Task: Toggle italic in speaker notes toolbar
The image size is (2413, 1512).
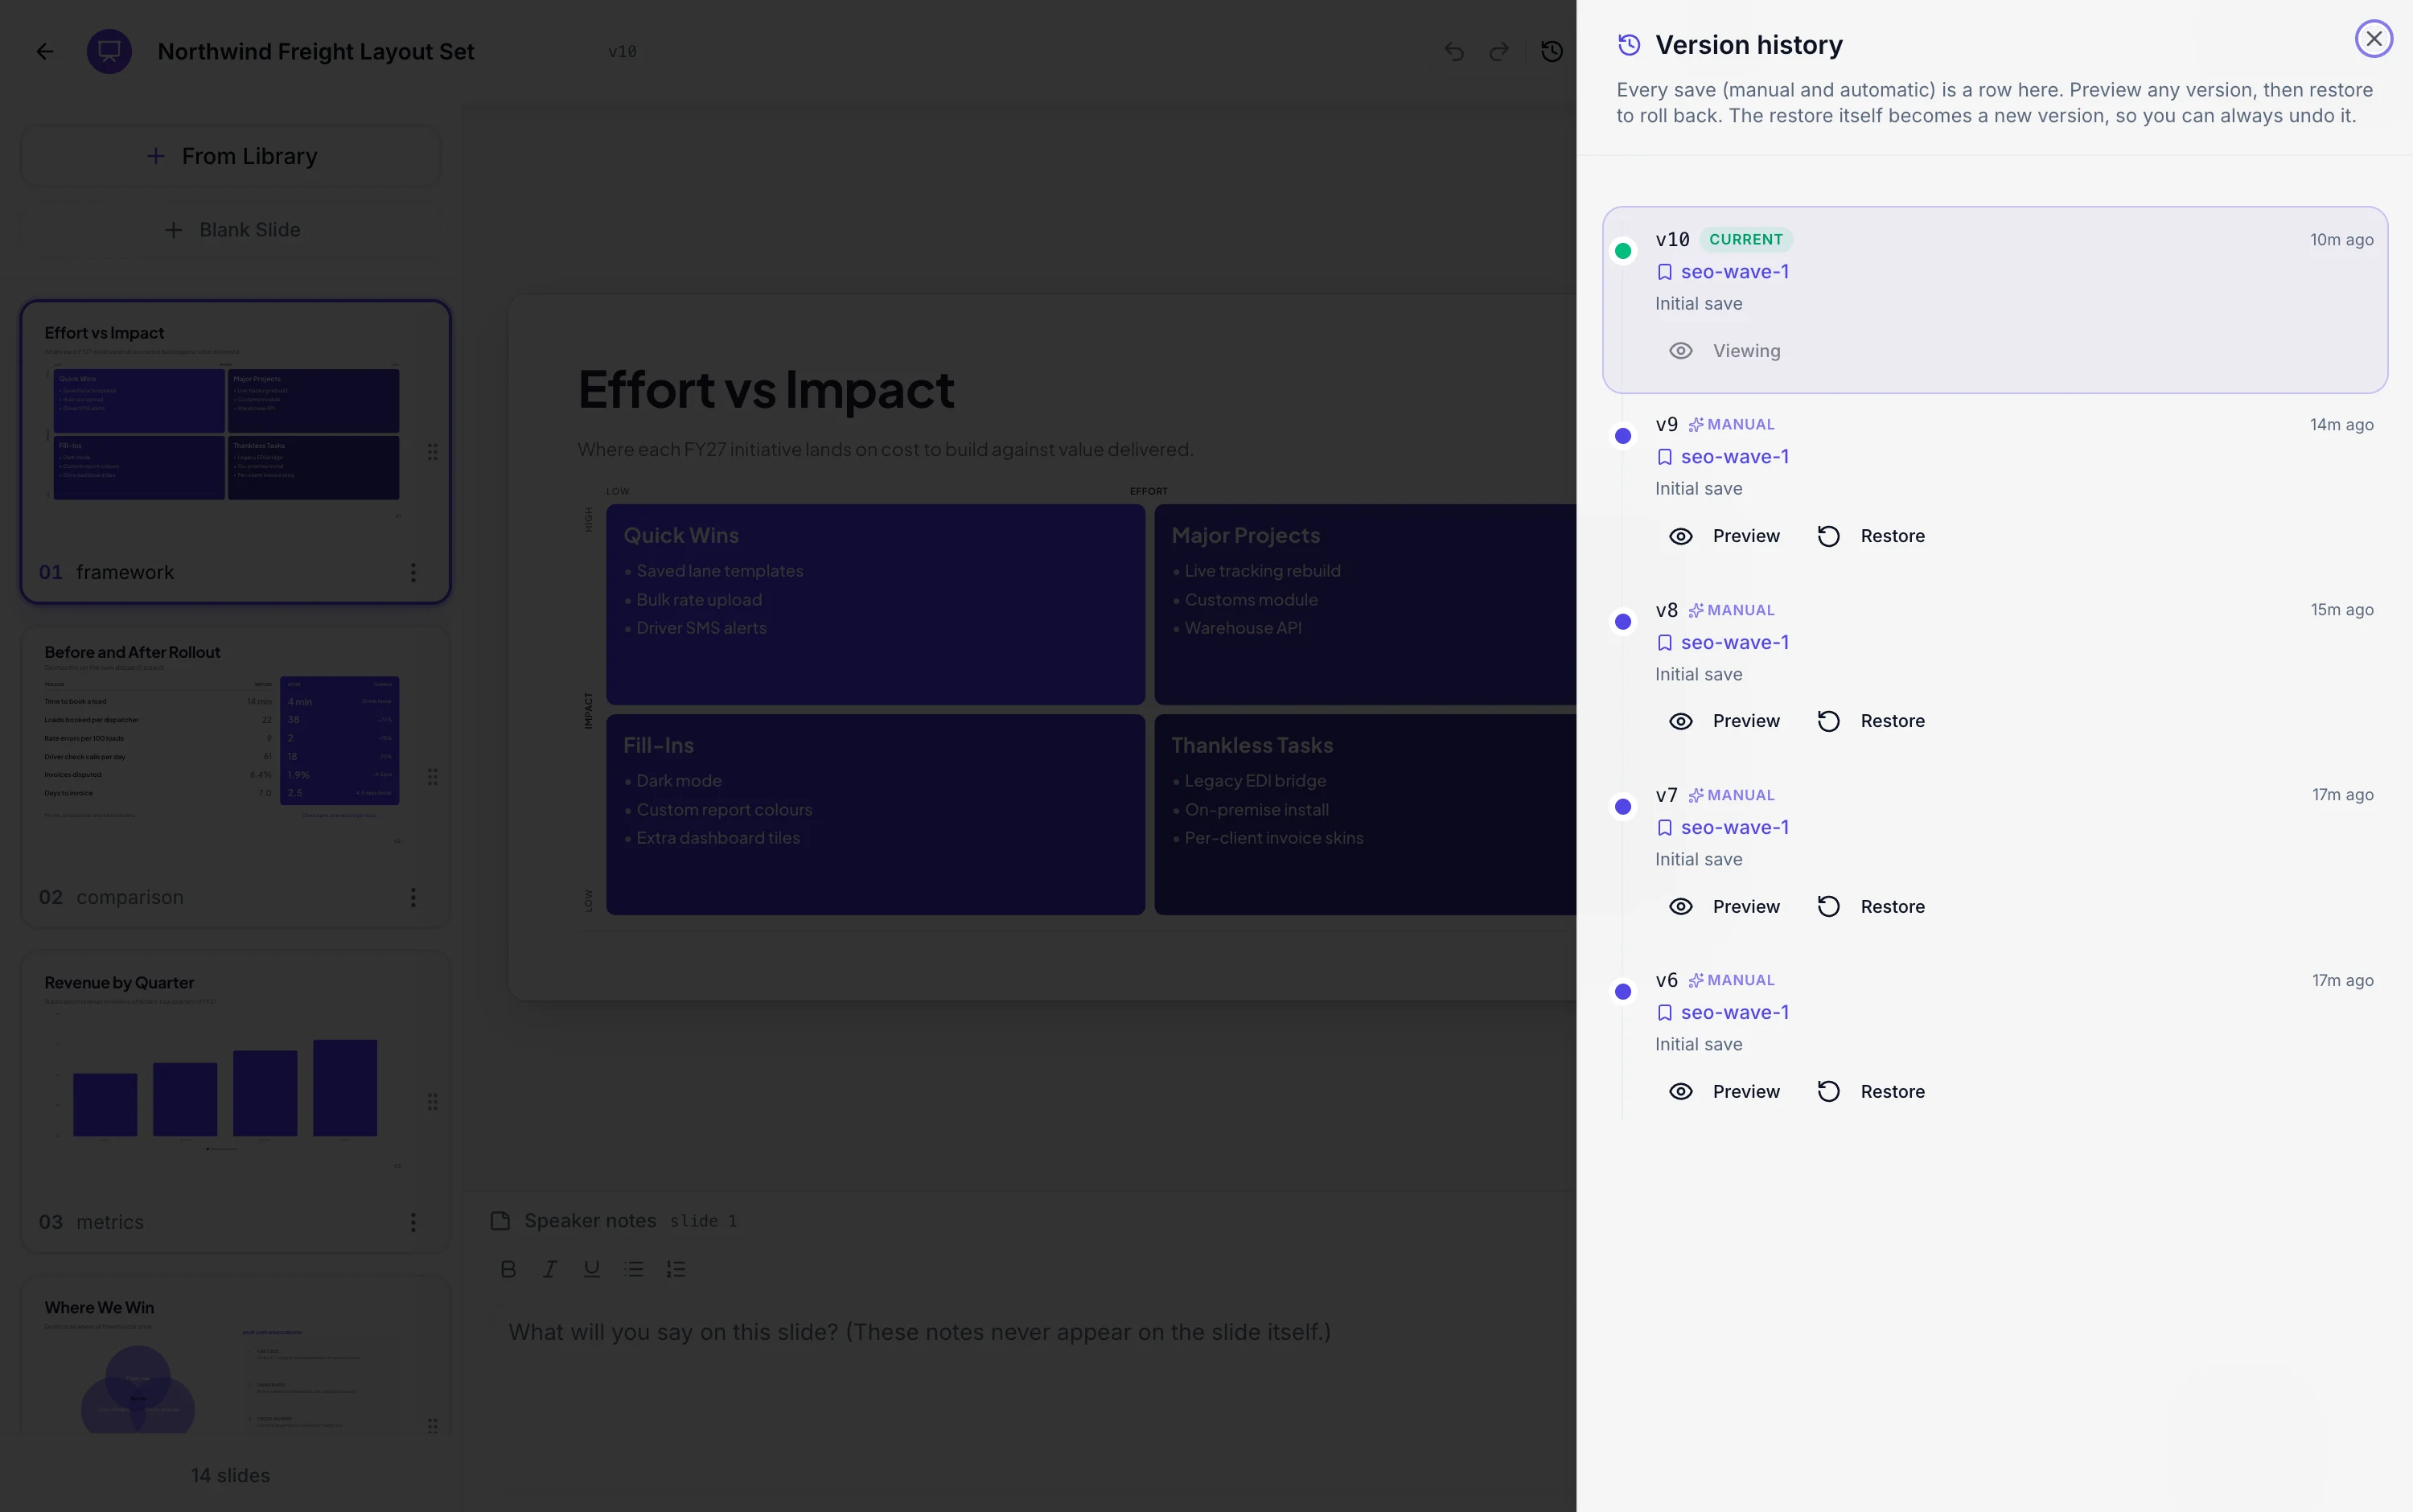Action: click(x=550, y=1269)
